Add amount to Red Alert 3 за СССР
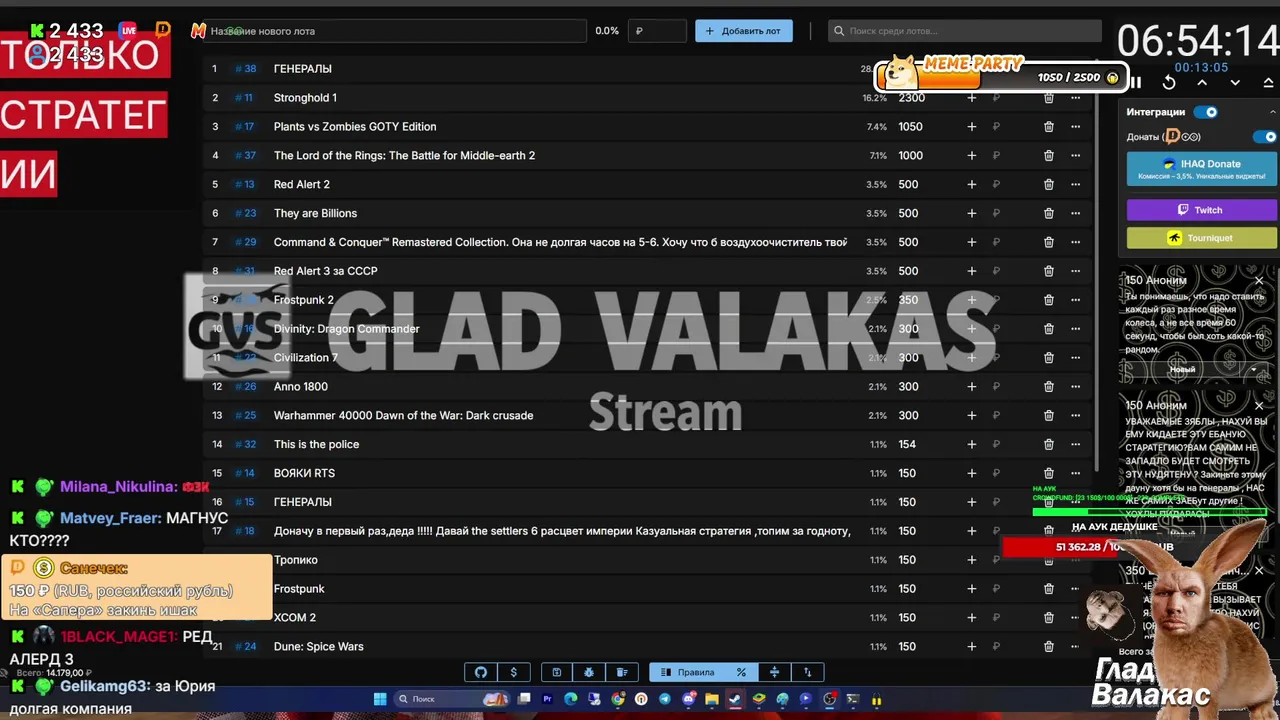The height and width of the screenshot is (720, 1280). coord(971,271)
